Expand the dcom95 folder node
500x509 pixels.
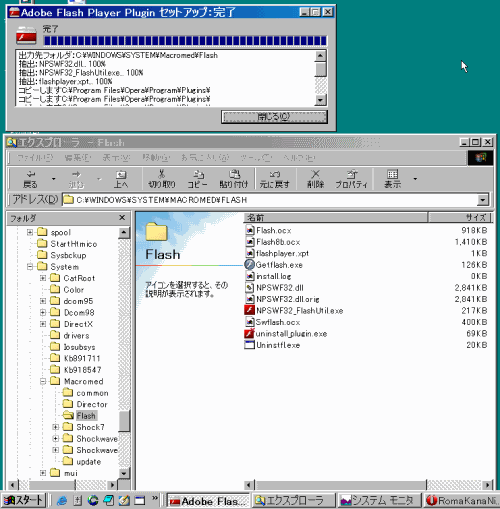(43, 301)
